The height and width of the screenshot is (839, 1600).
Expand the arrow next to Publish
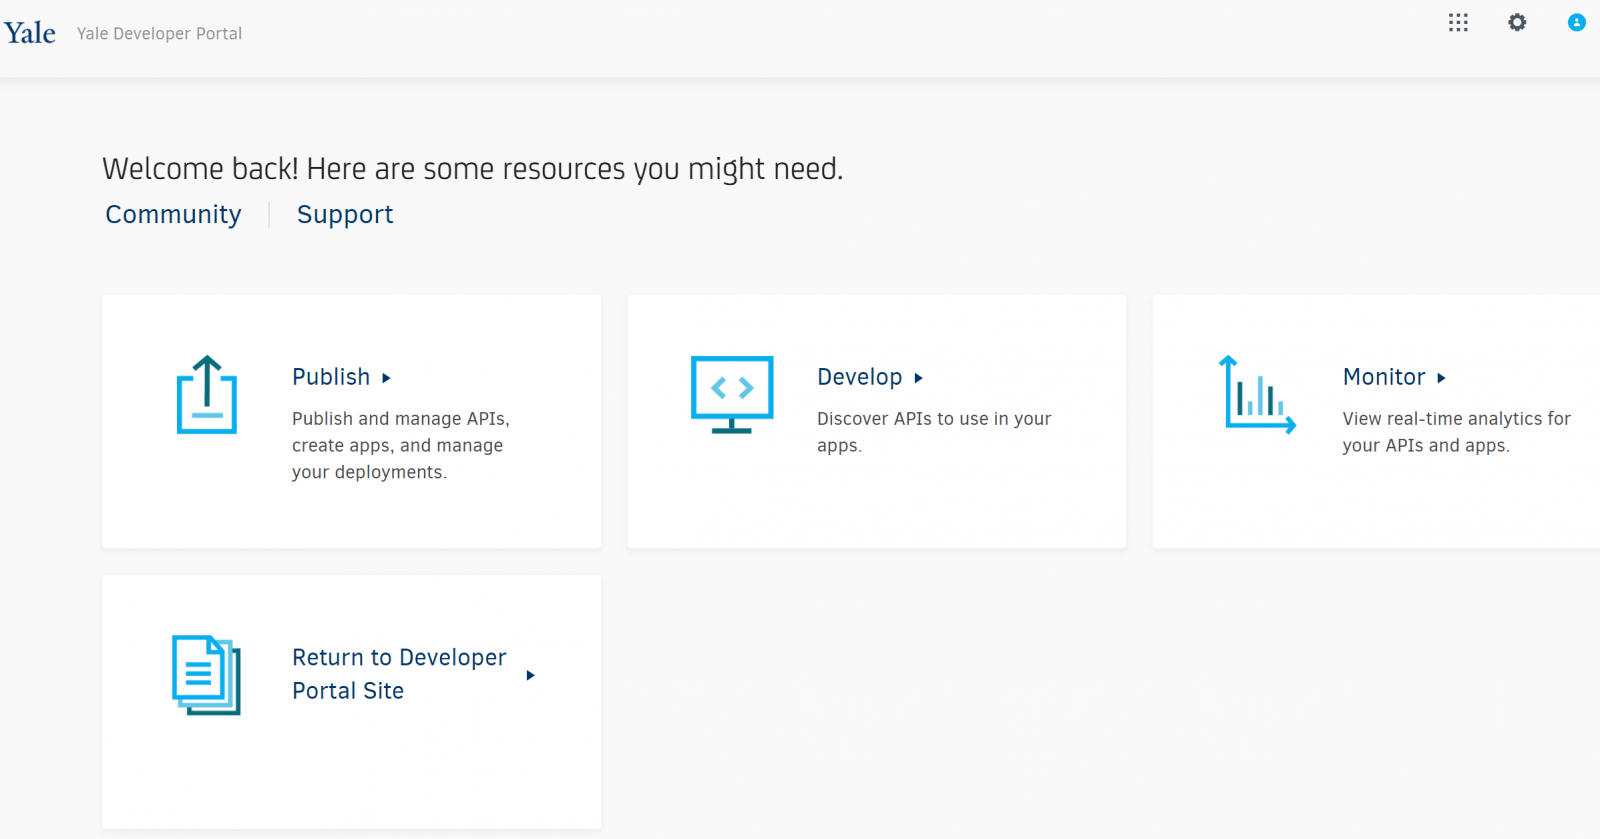pos(386,378)
